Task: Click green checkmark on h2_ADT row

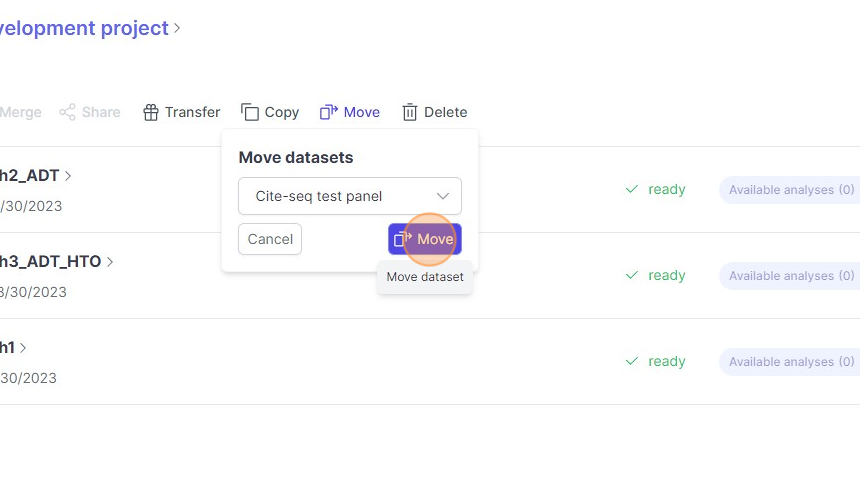Action: pos(631,189)
